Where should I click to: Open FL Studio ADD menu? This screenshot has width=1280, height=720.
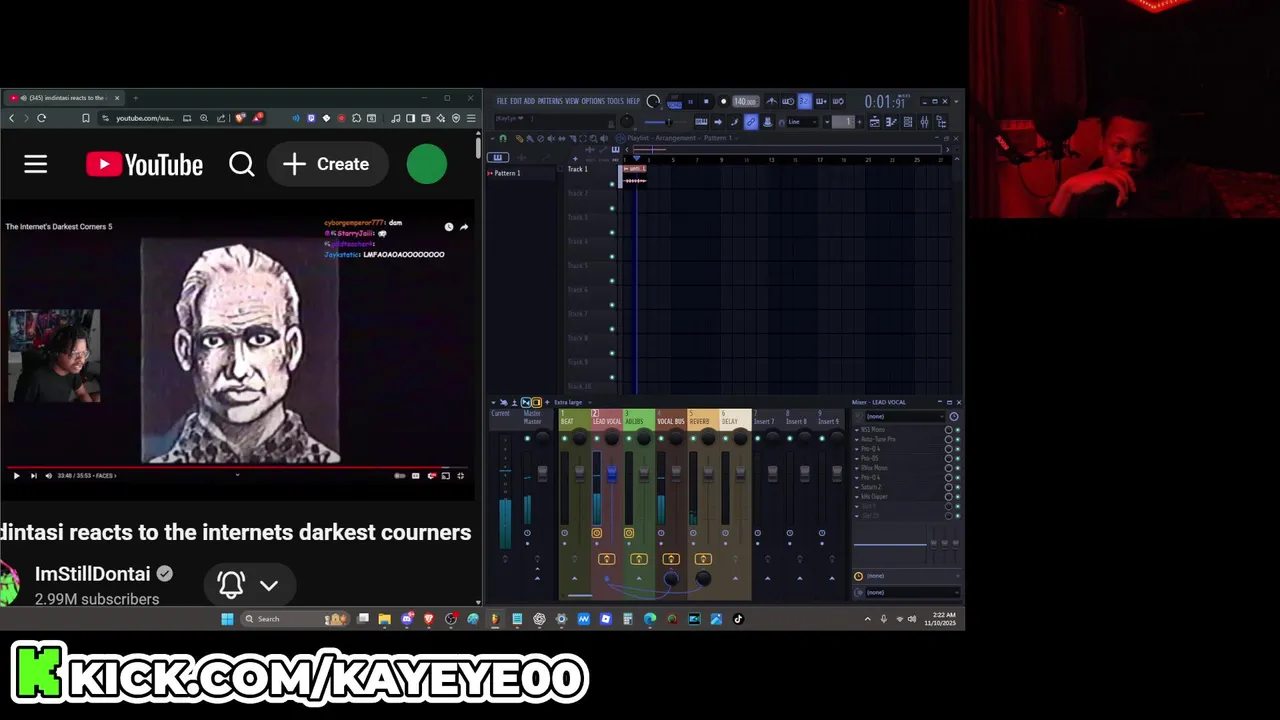tap(529, 101)
